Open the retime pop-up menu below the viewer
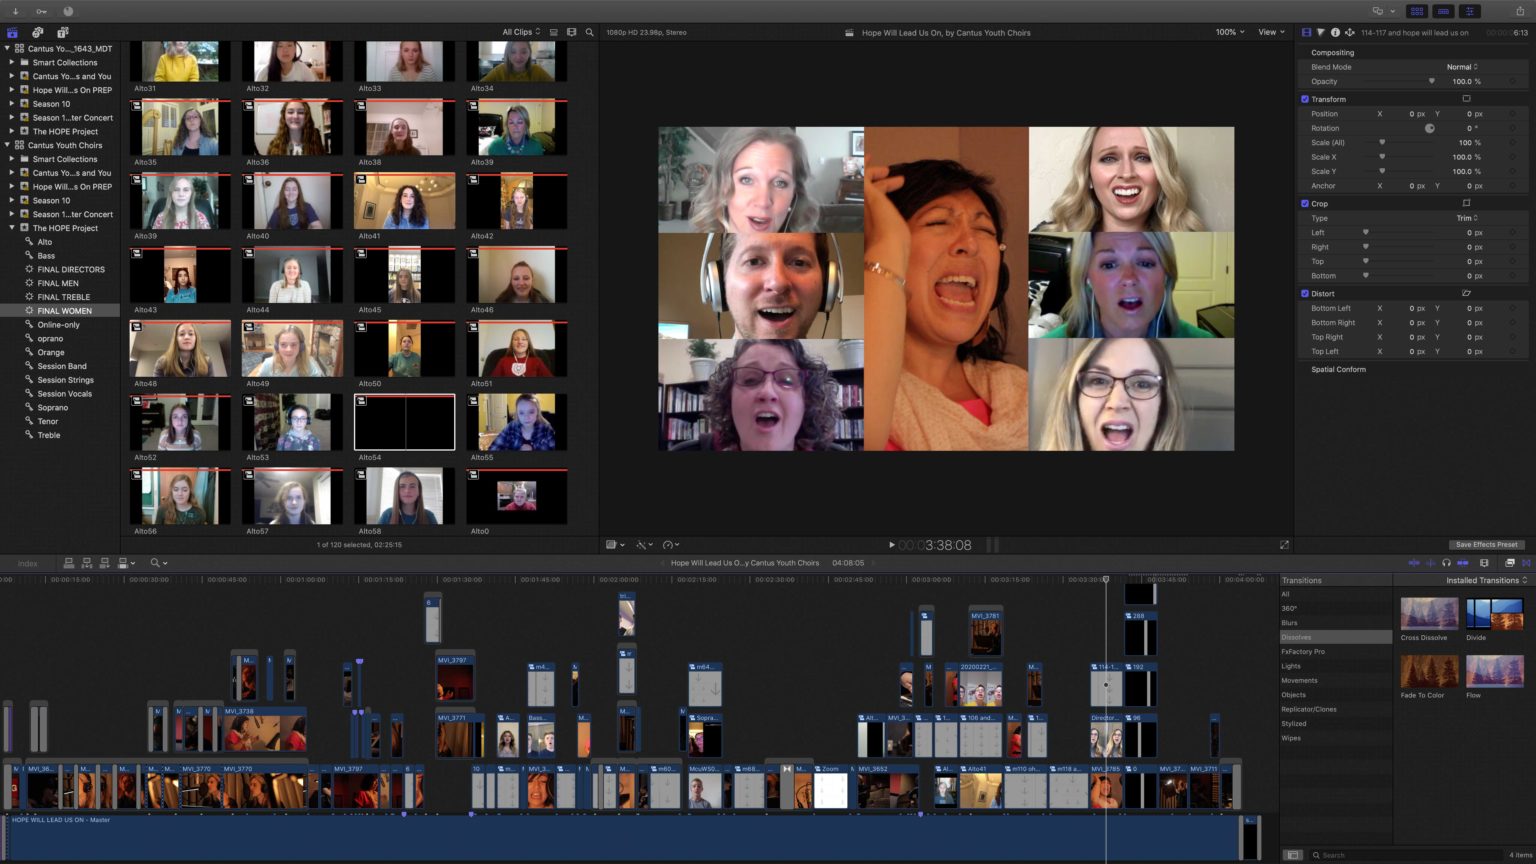This screenshot has height=864, width=1536. 668,545
